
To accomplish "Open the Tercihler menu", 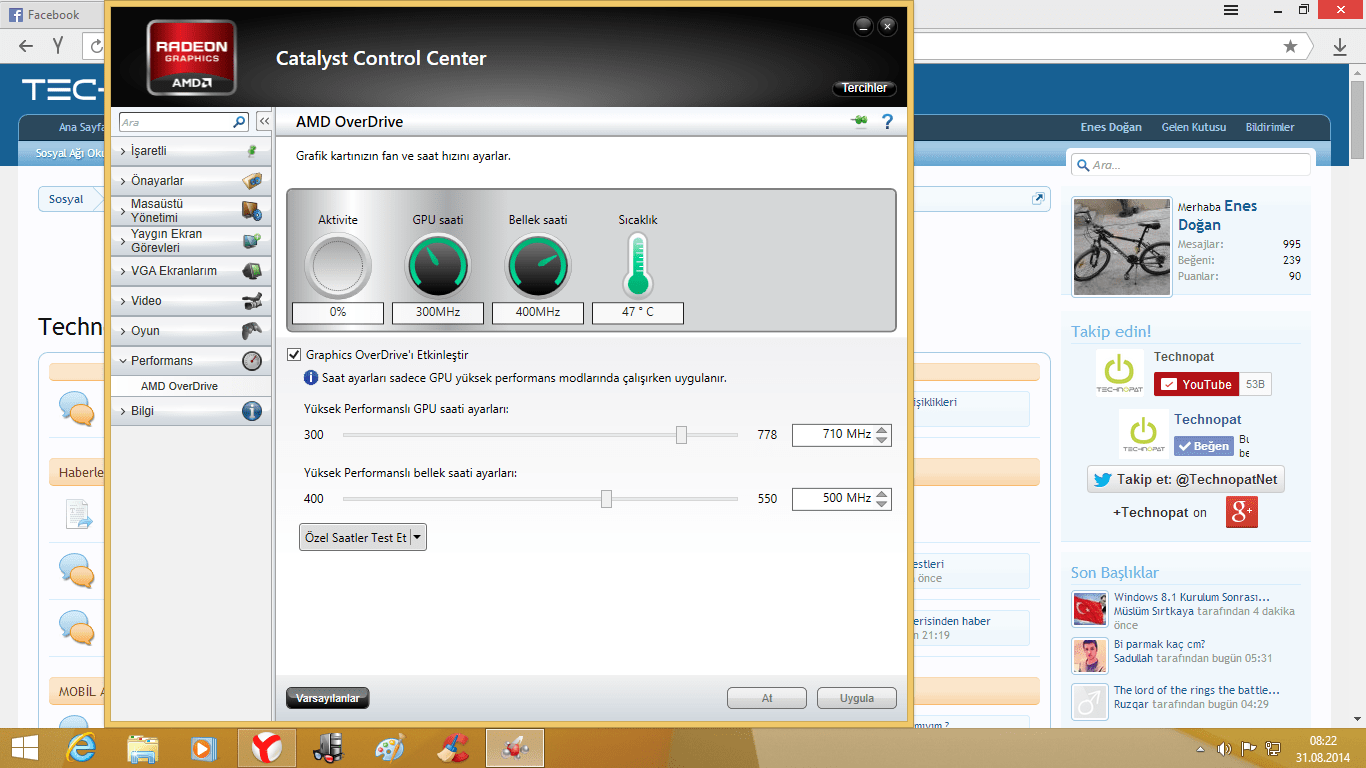I will 864,88.
